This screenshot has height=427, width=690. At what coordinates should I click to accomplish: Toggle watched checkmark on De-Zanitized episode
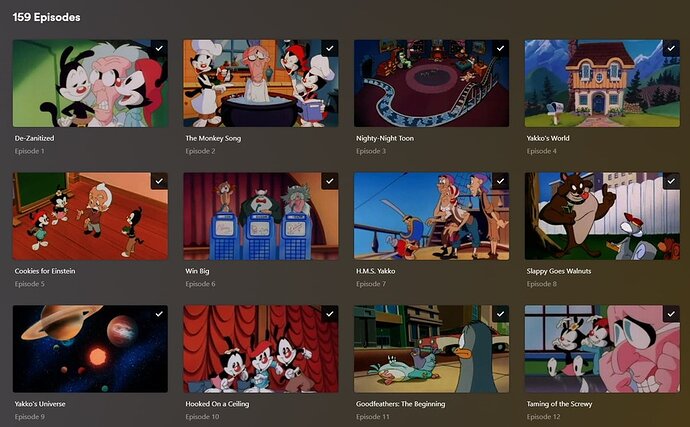coord(159,48)
